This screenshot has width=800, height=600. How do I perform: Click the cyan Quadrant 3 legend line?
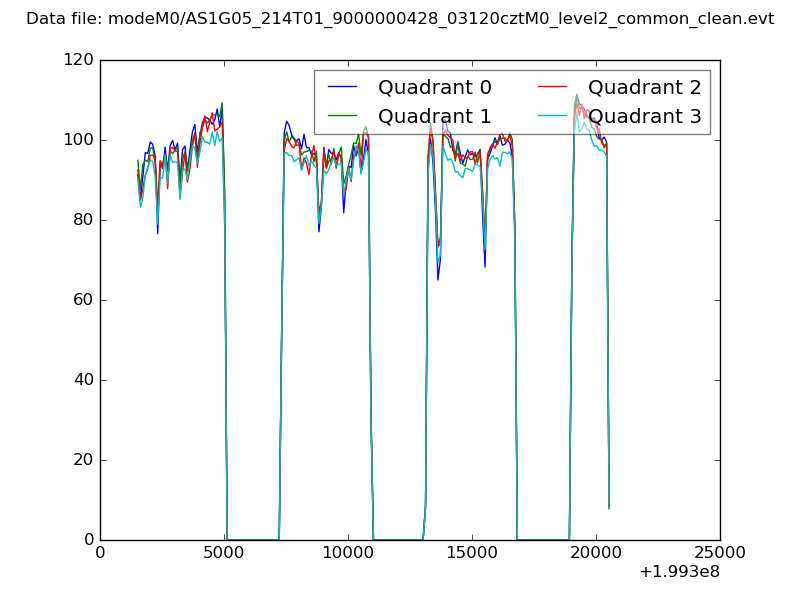click(555, 117)
